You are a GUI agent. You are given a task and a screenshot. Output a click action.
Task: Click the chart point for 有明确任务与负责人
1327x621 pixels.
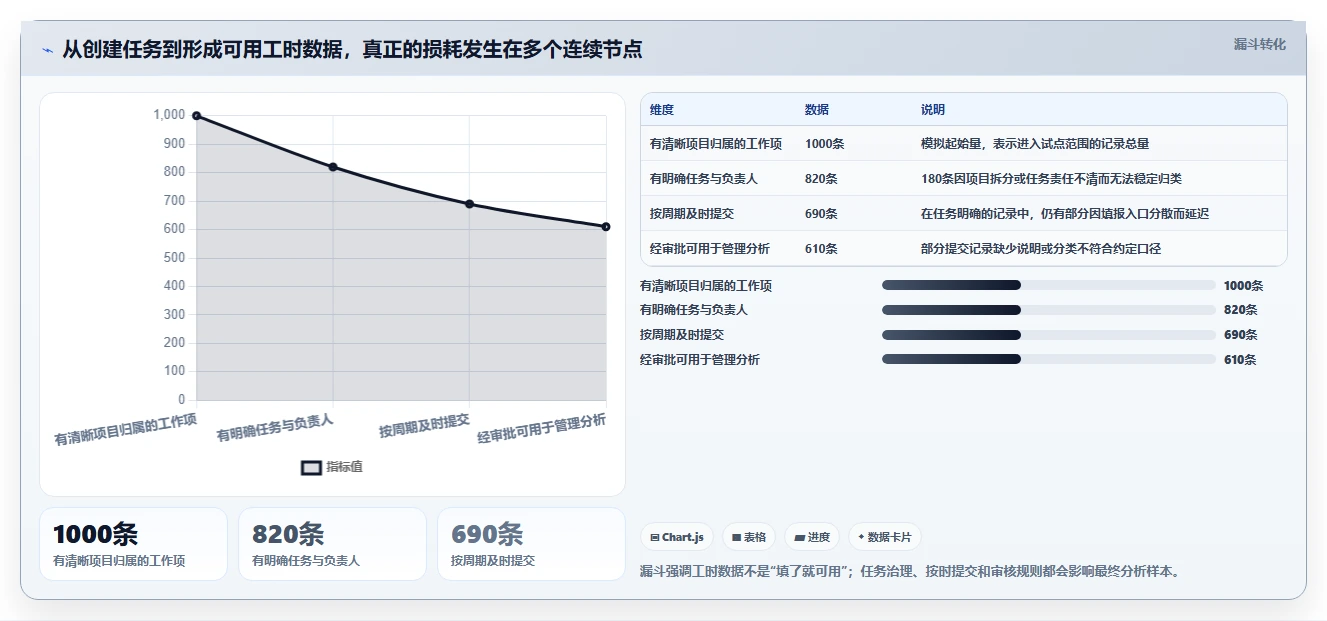[333, 167]
